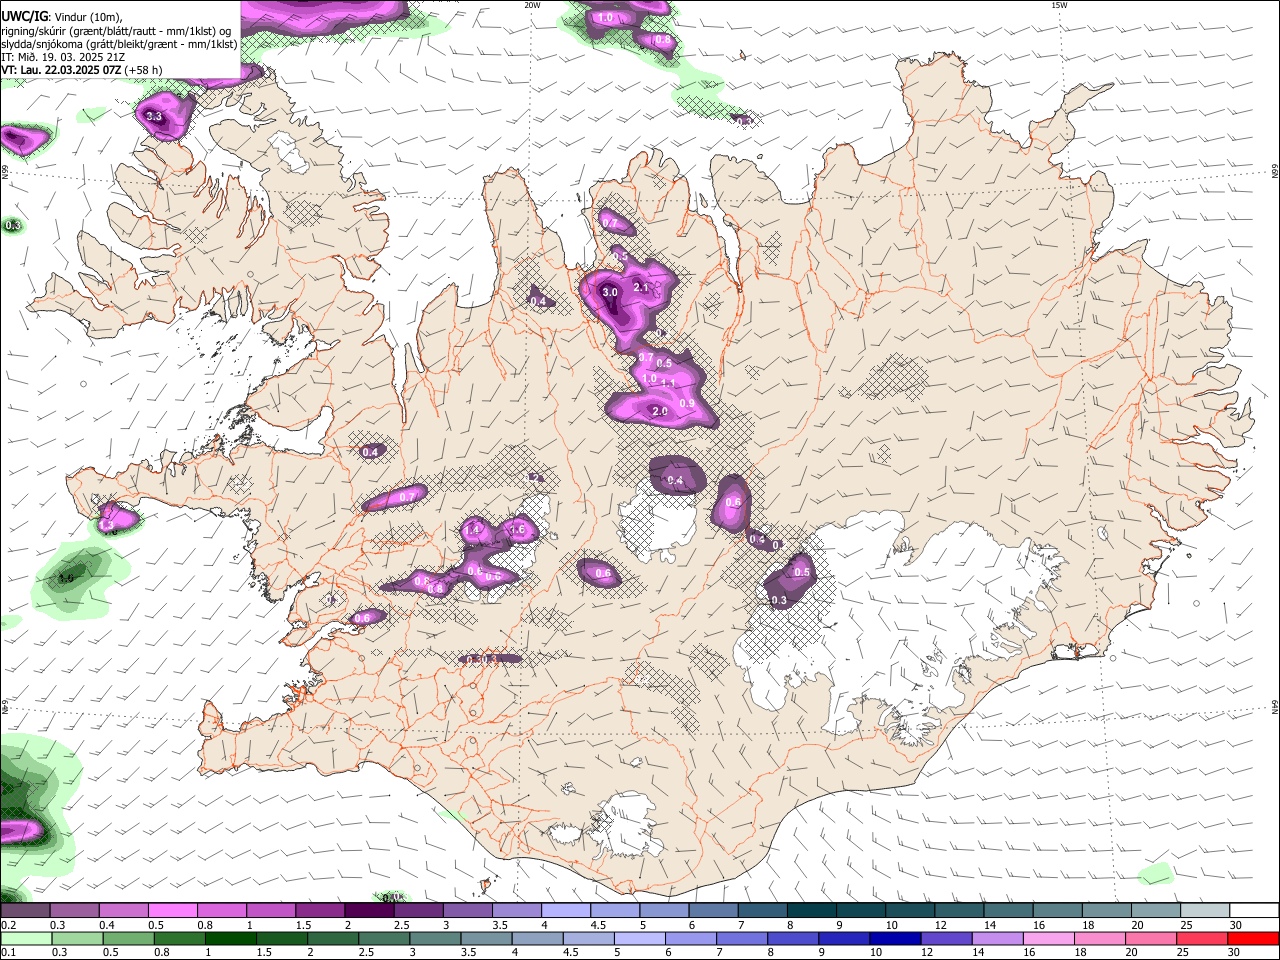Click the 'slydda/snjókoma' legend description line

[x=119, y=44]
